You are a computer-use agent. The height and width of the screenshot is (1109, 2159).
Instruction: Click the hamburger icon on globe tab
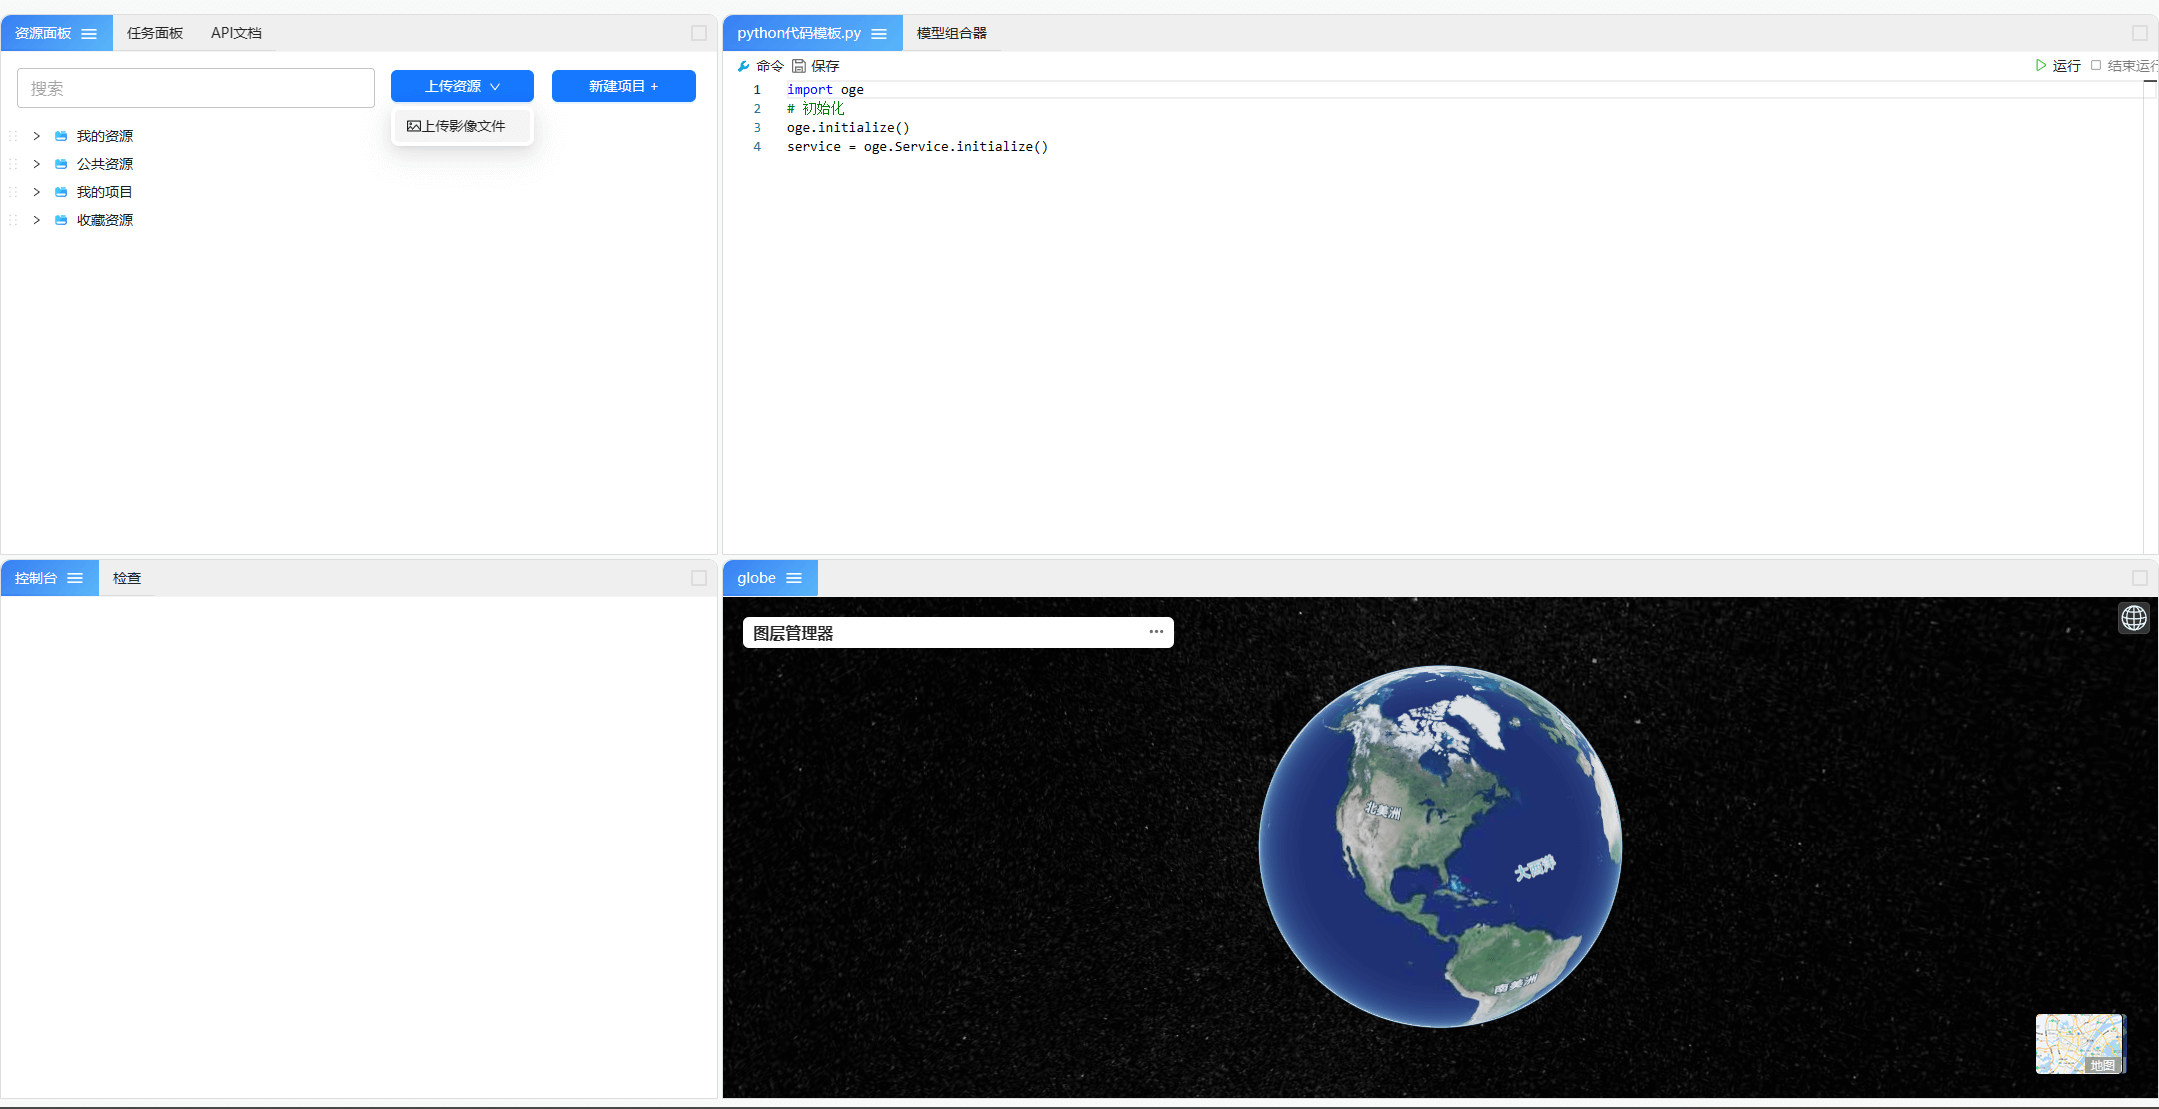coord(794,578)
